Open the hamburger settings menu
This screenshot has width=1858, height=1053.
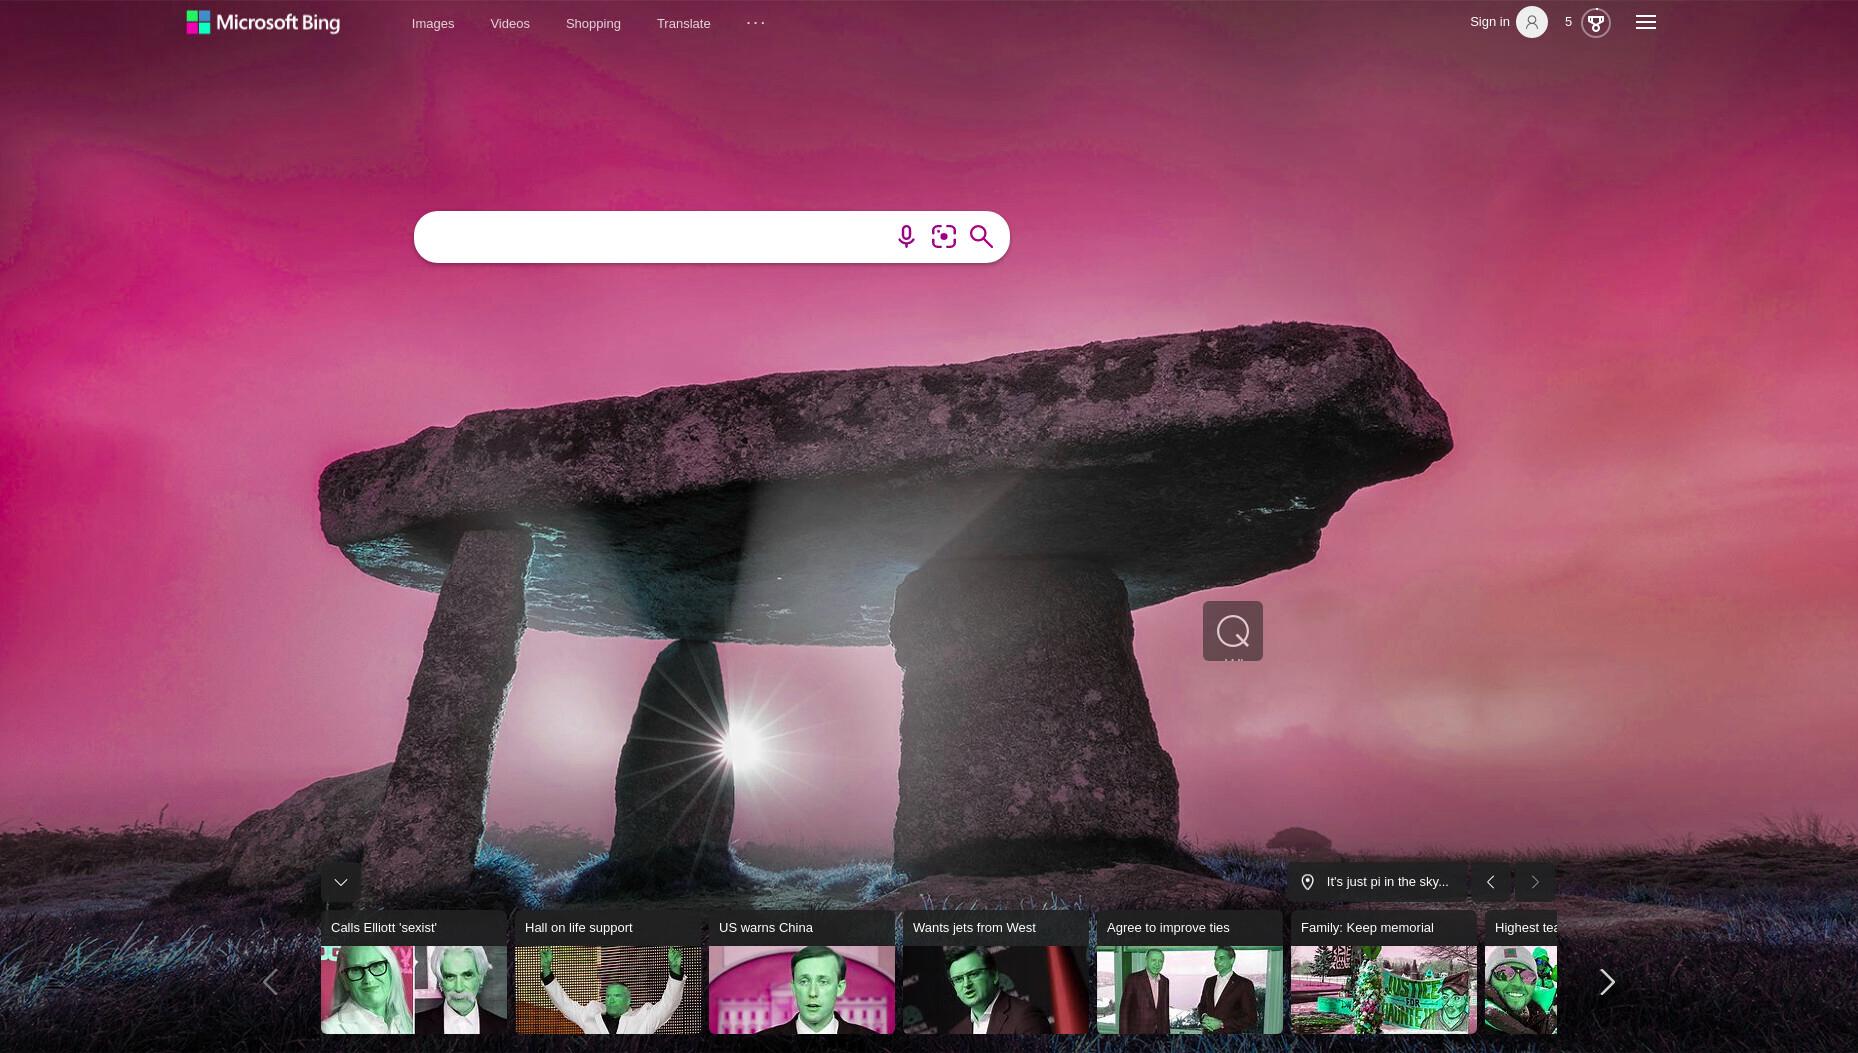[1646, 22]
